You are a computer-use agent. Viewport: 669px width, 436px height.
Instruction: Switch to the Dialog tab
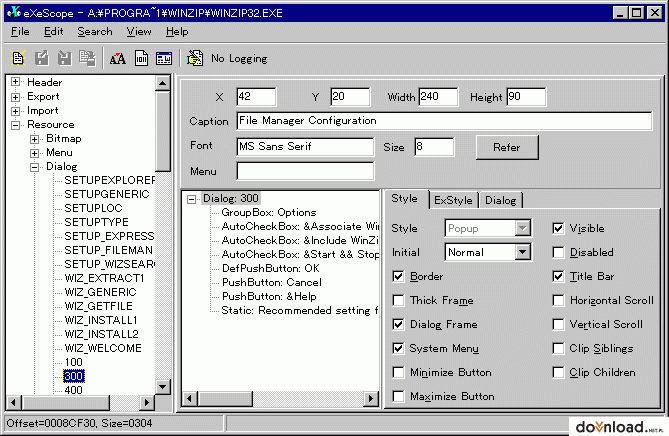tap(500, 200)
